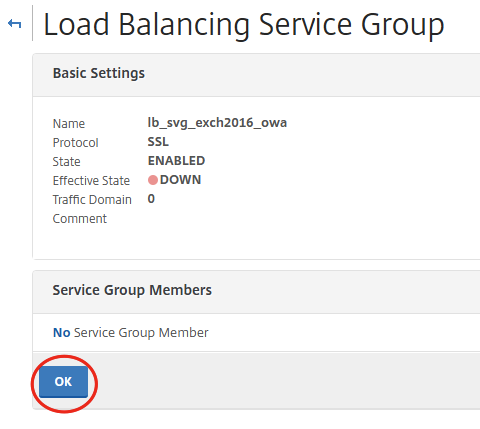Open the No Service Group Member link
The width and height of the screenshot is (480, 429).
[131, 333]
